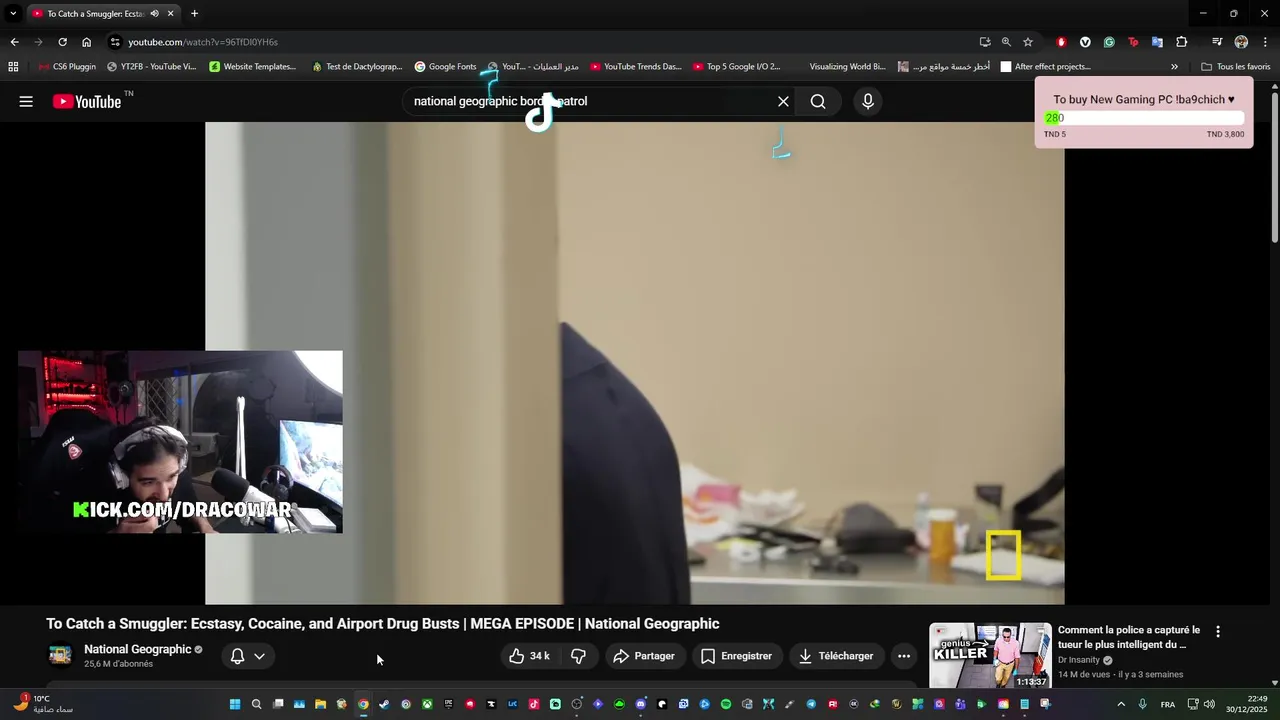Screen dimensions: 1280x720
Task: Start voice search with the microphone
Action: [867, 101]
